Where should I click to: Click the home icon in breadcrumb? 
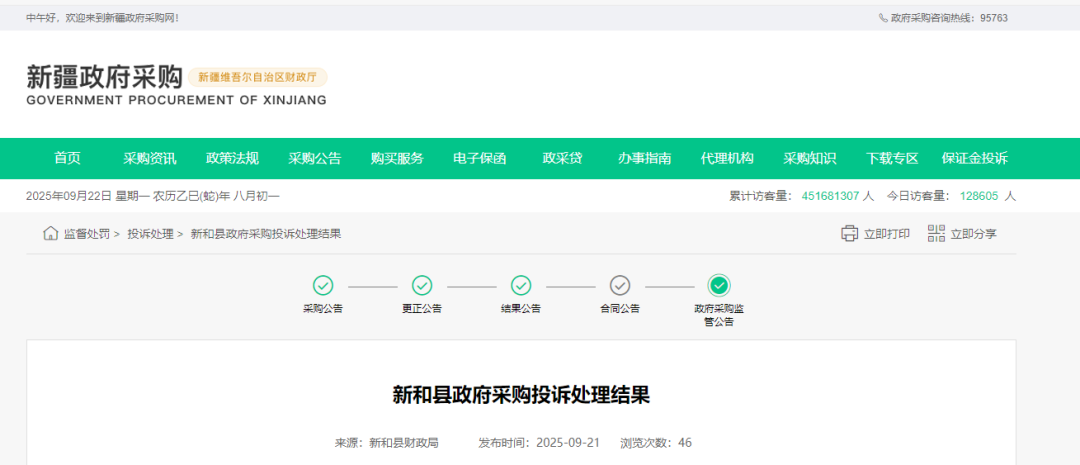tap(50, 234)
